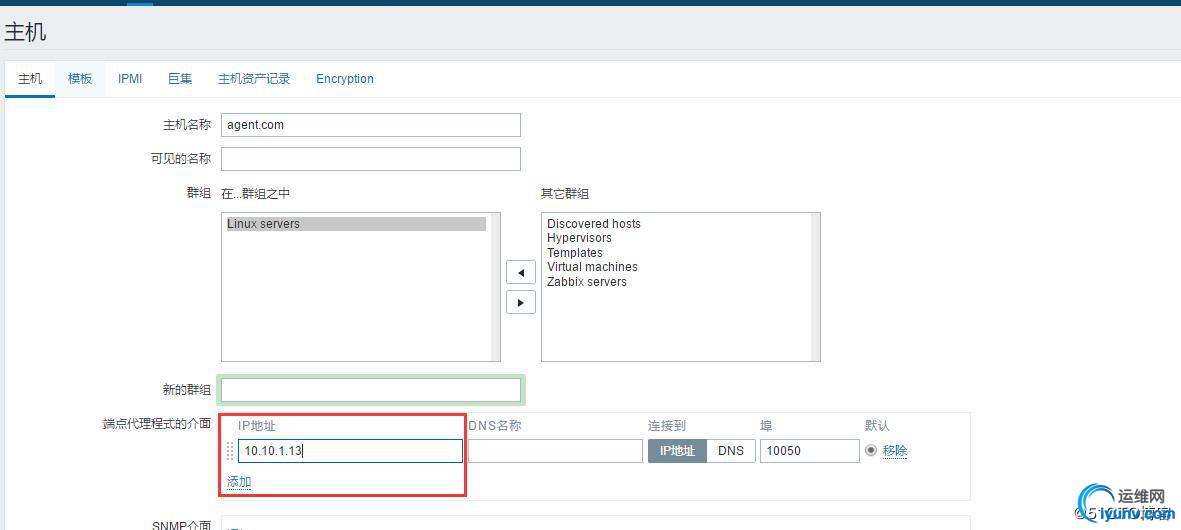Select Discovered hosts in other groups
The width and height of the screenshot is (1181, 530).
coord(594,224)
